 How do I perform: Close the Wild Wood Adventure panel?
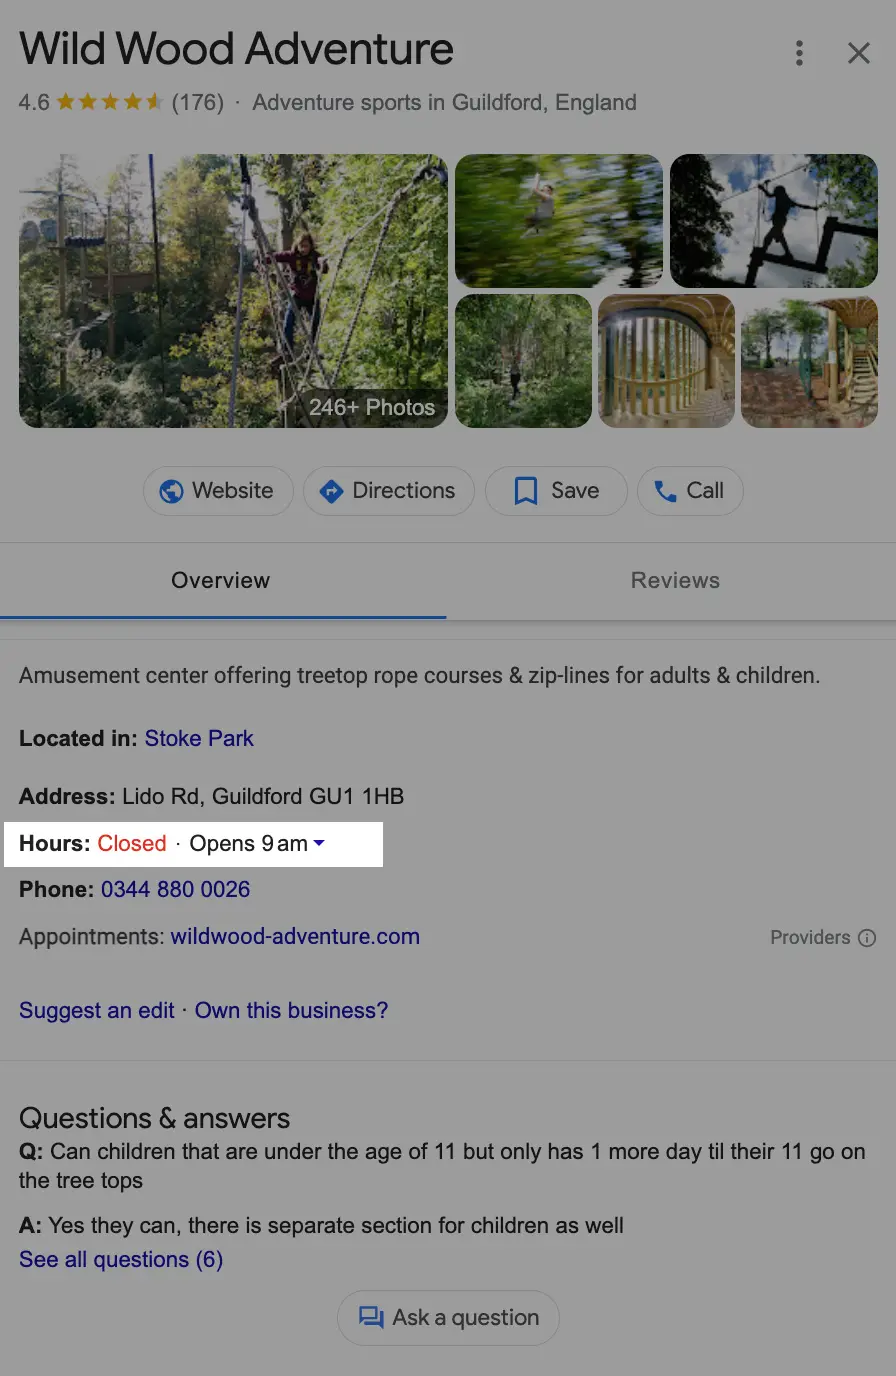click(x=858, y=54)
